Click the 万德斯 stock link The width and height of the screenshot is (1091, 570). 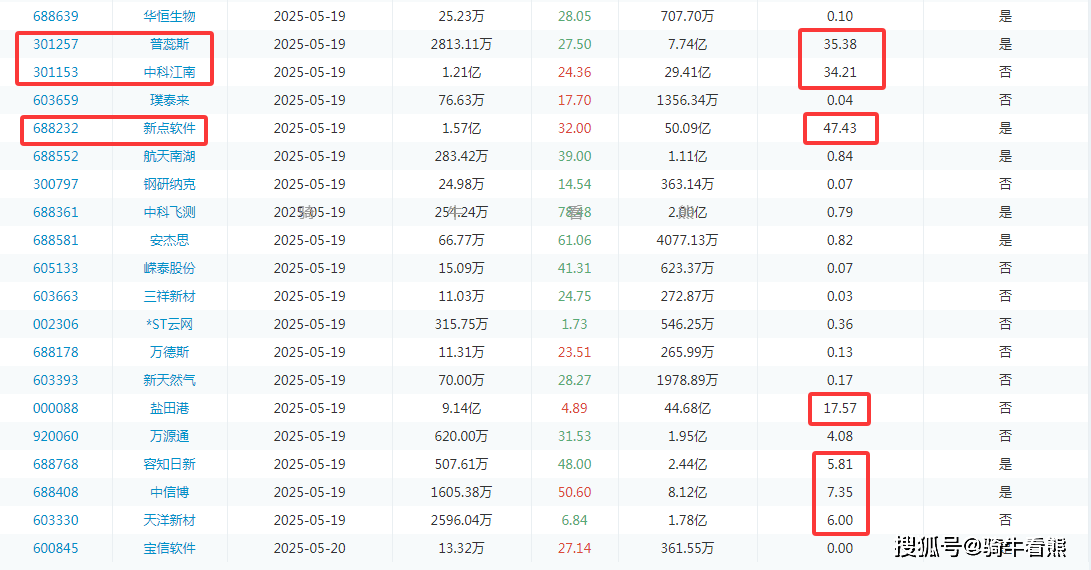tap(169, 352)
